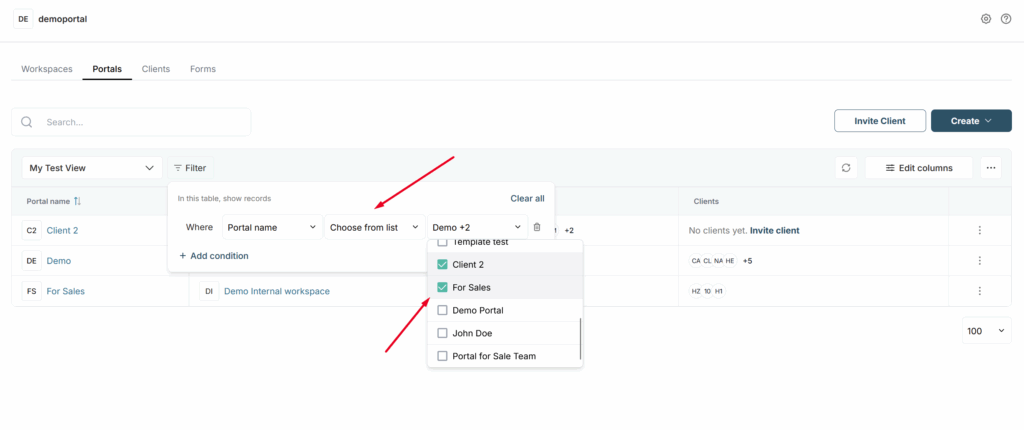Click Clear all filters link
This screenshot has width=1024, height=430.
coord(527,198)
